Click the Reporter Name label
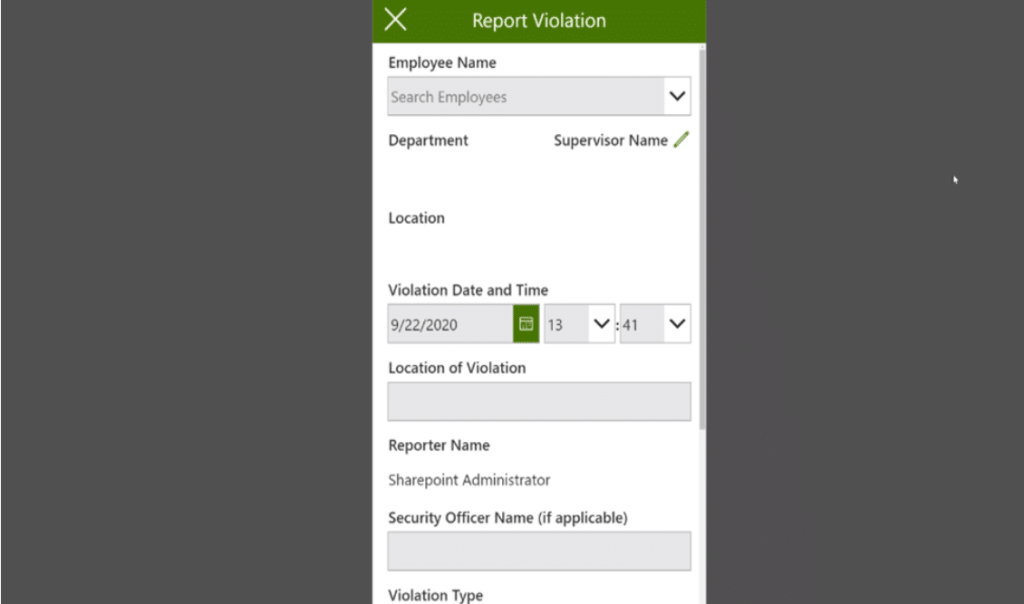Viewport: 1024px width, 604px height. [439, 445]
